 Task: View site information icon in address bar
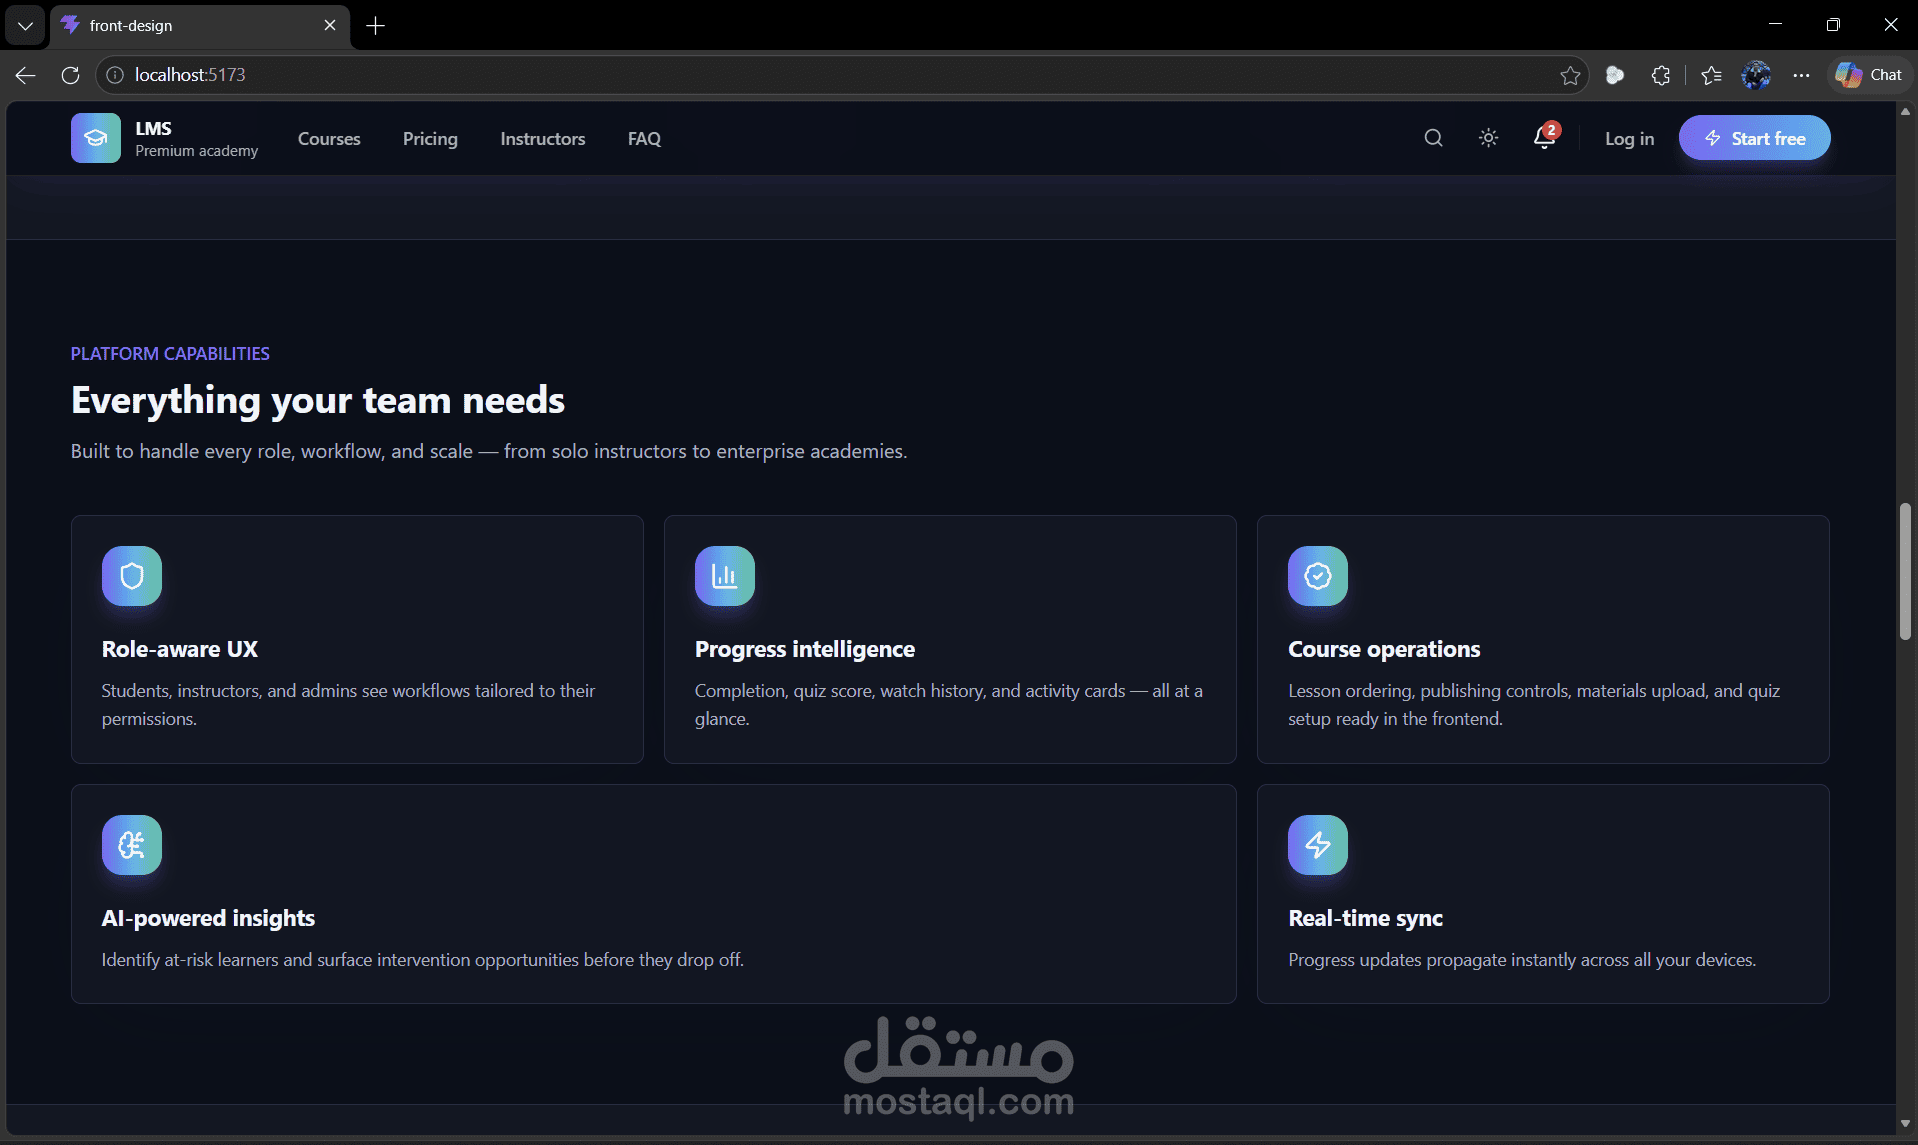[115, 75]
